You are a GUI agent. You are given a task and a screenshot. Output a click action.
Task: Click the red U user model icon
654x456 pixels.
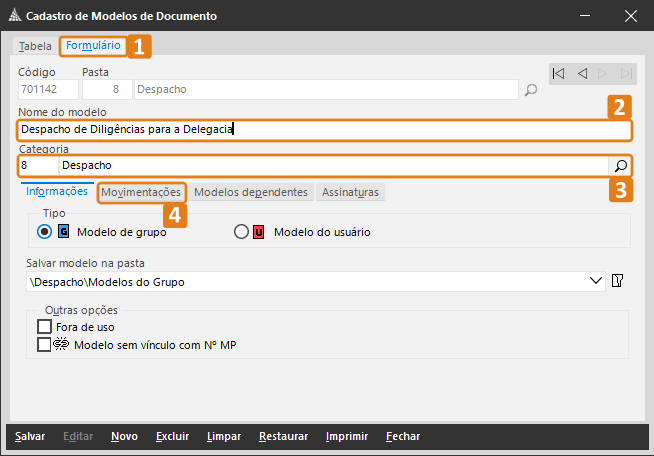coord(259,232)
